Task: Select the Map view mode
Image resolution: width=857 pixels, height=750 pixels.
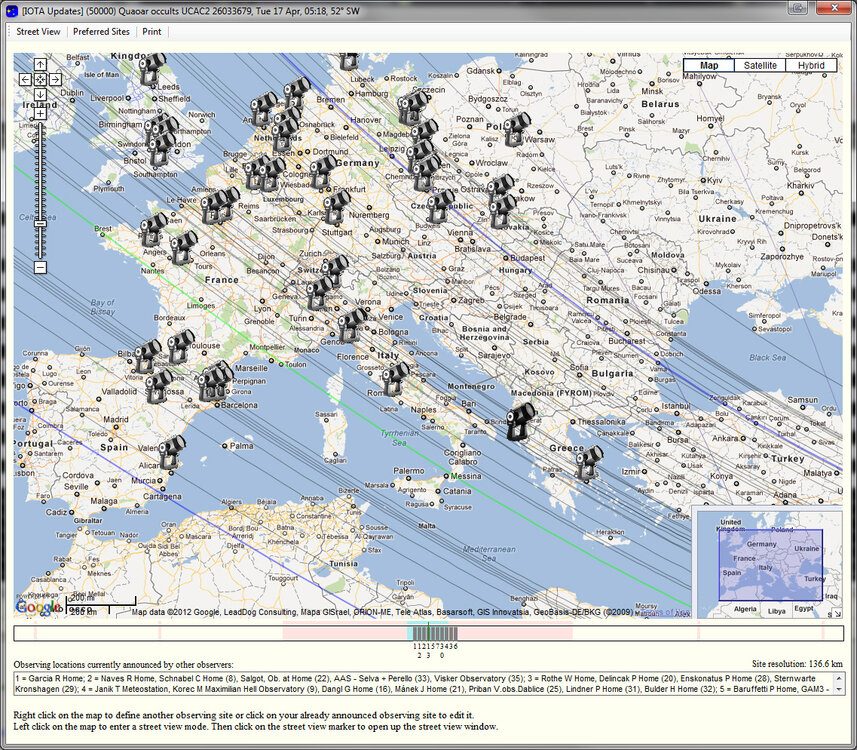Action: coord(708,65)
